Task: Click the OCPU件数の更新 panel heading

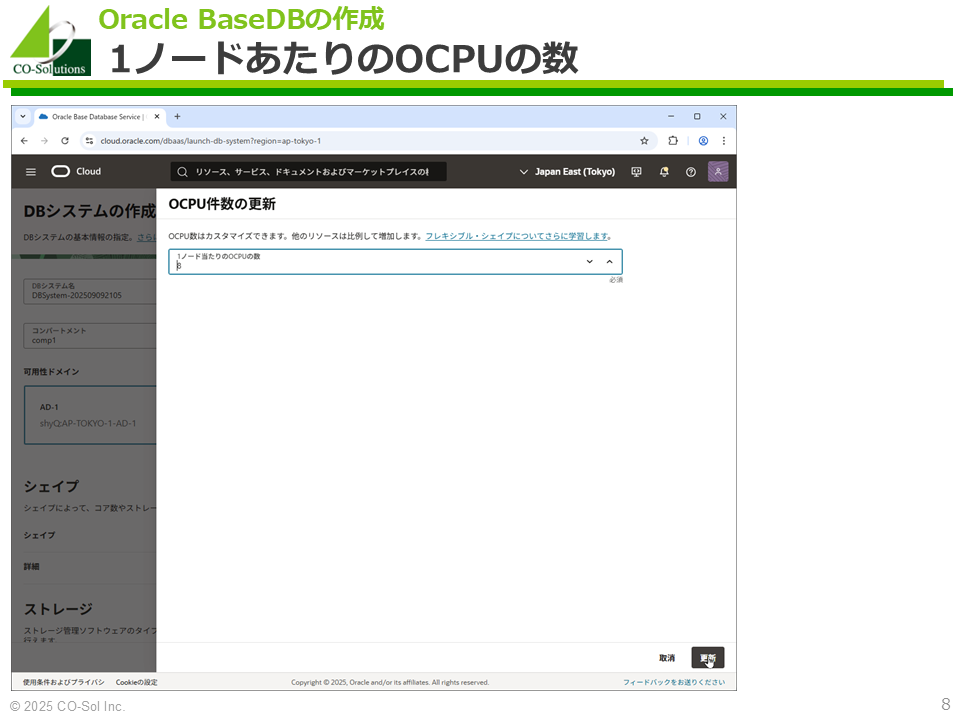Action: (222, 204)
